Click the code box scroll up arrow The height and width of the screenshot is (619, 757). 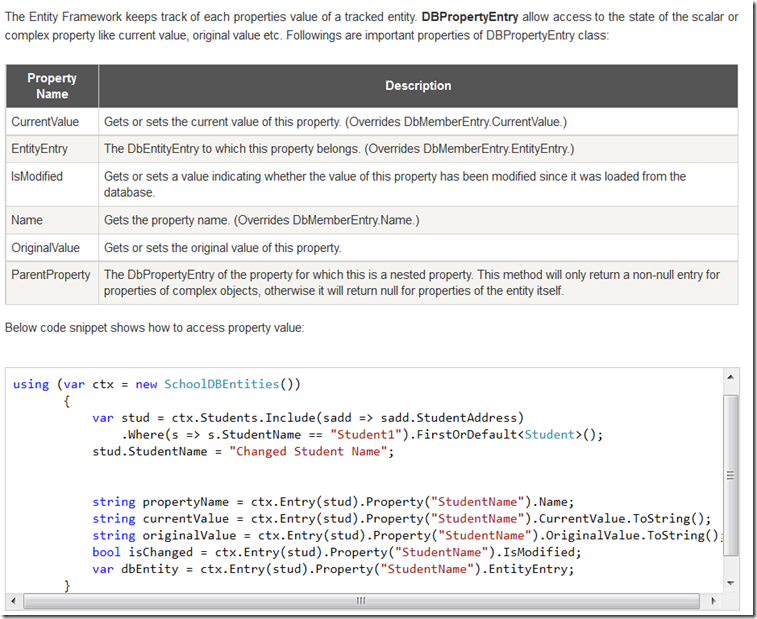730,377
